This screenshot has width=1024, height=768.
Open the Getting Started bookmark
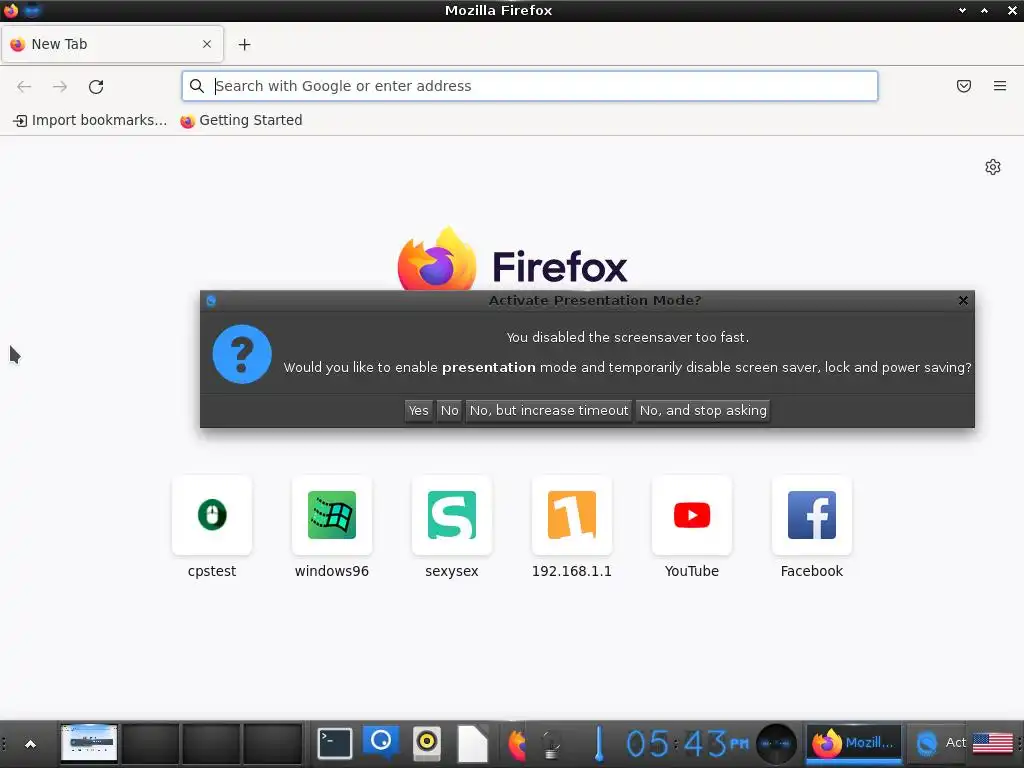241,120
